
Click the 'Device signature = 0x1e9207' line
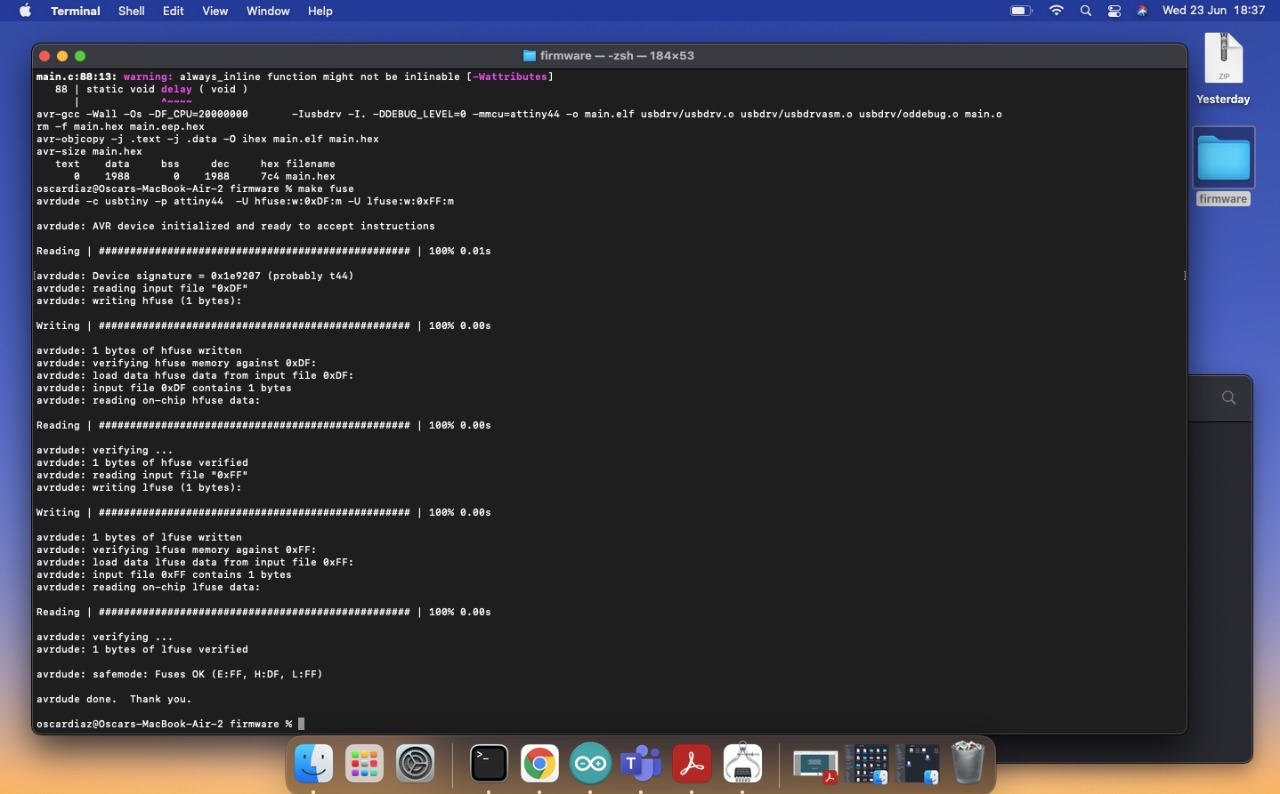coord(195,276)
